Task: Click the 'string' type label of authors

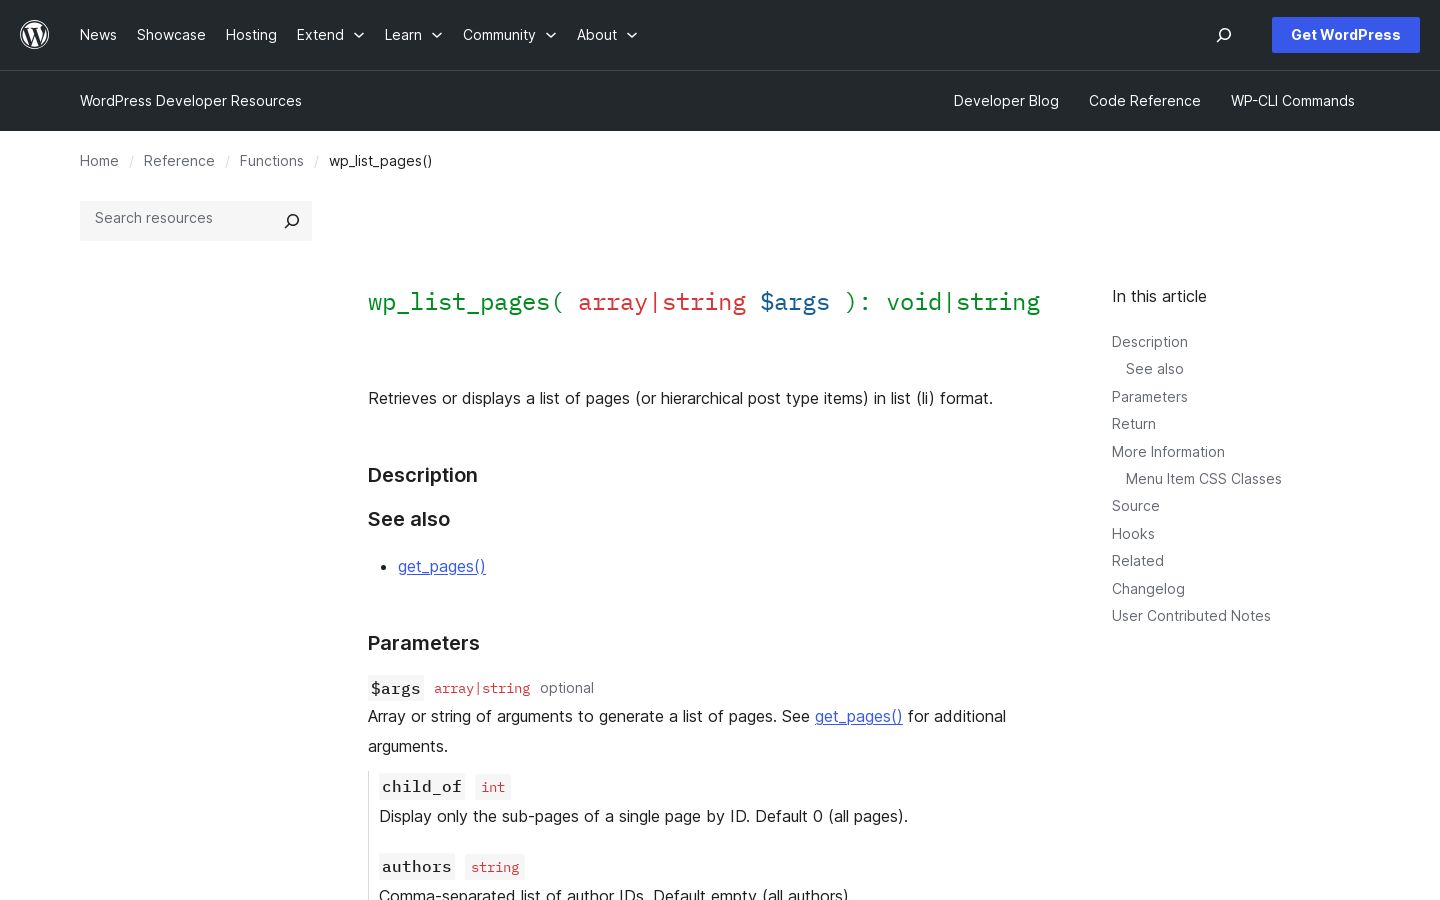Action: (495, 867)
